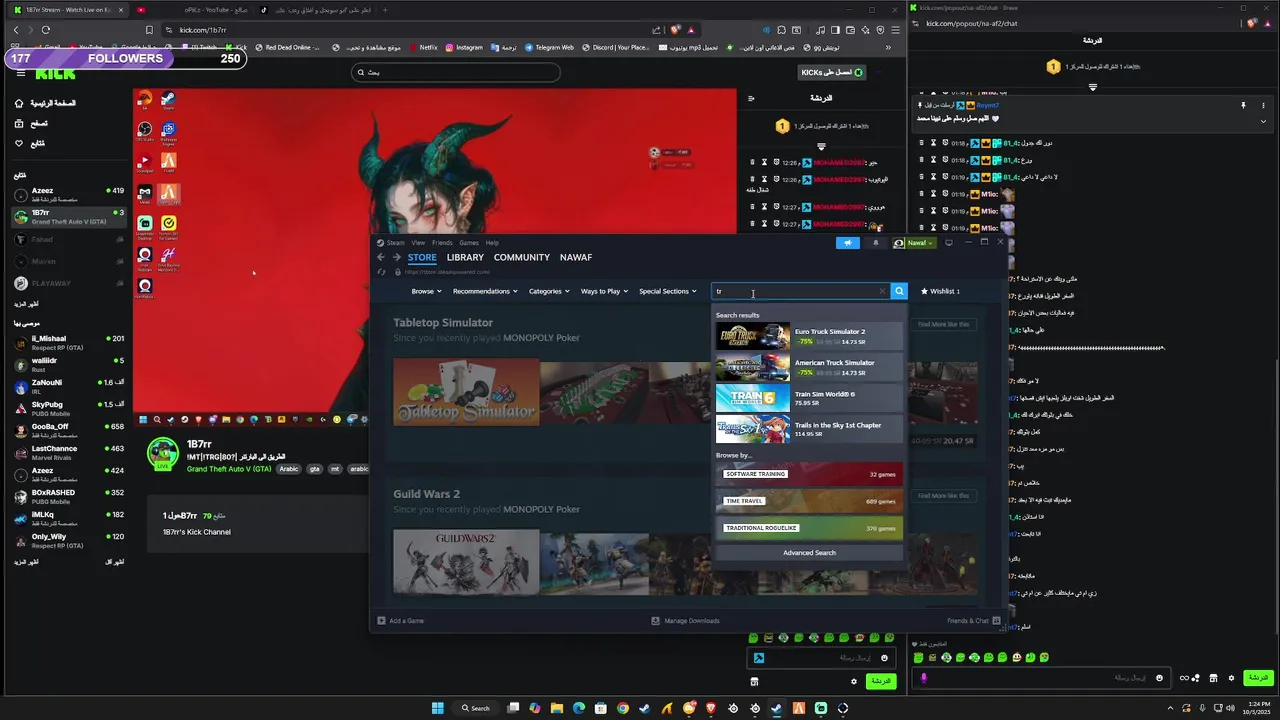Open the Kick shop icon below chat in browser
Image resolution: width=1280 pixels, height=720 pixels.
[x=754, y=681]
